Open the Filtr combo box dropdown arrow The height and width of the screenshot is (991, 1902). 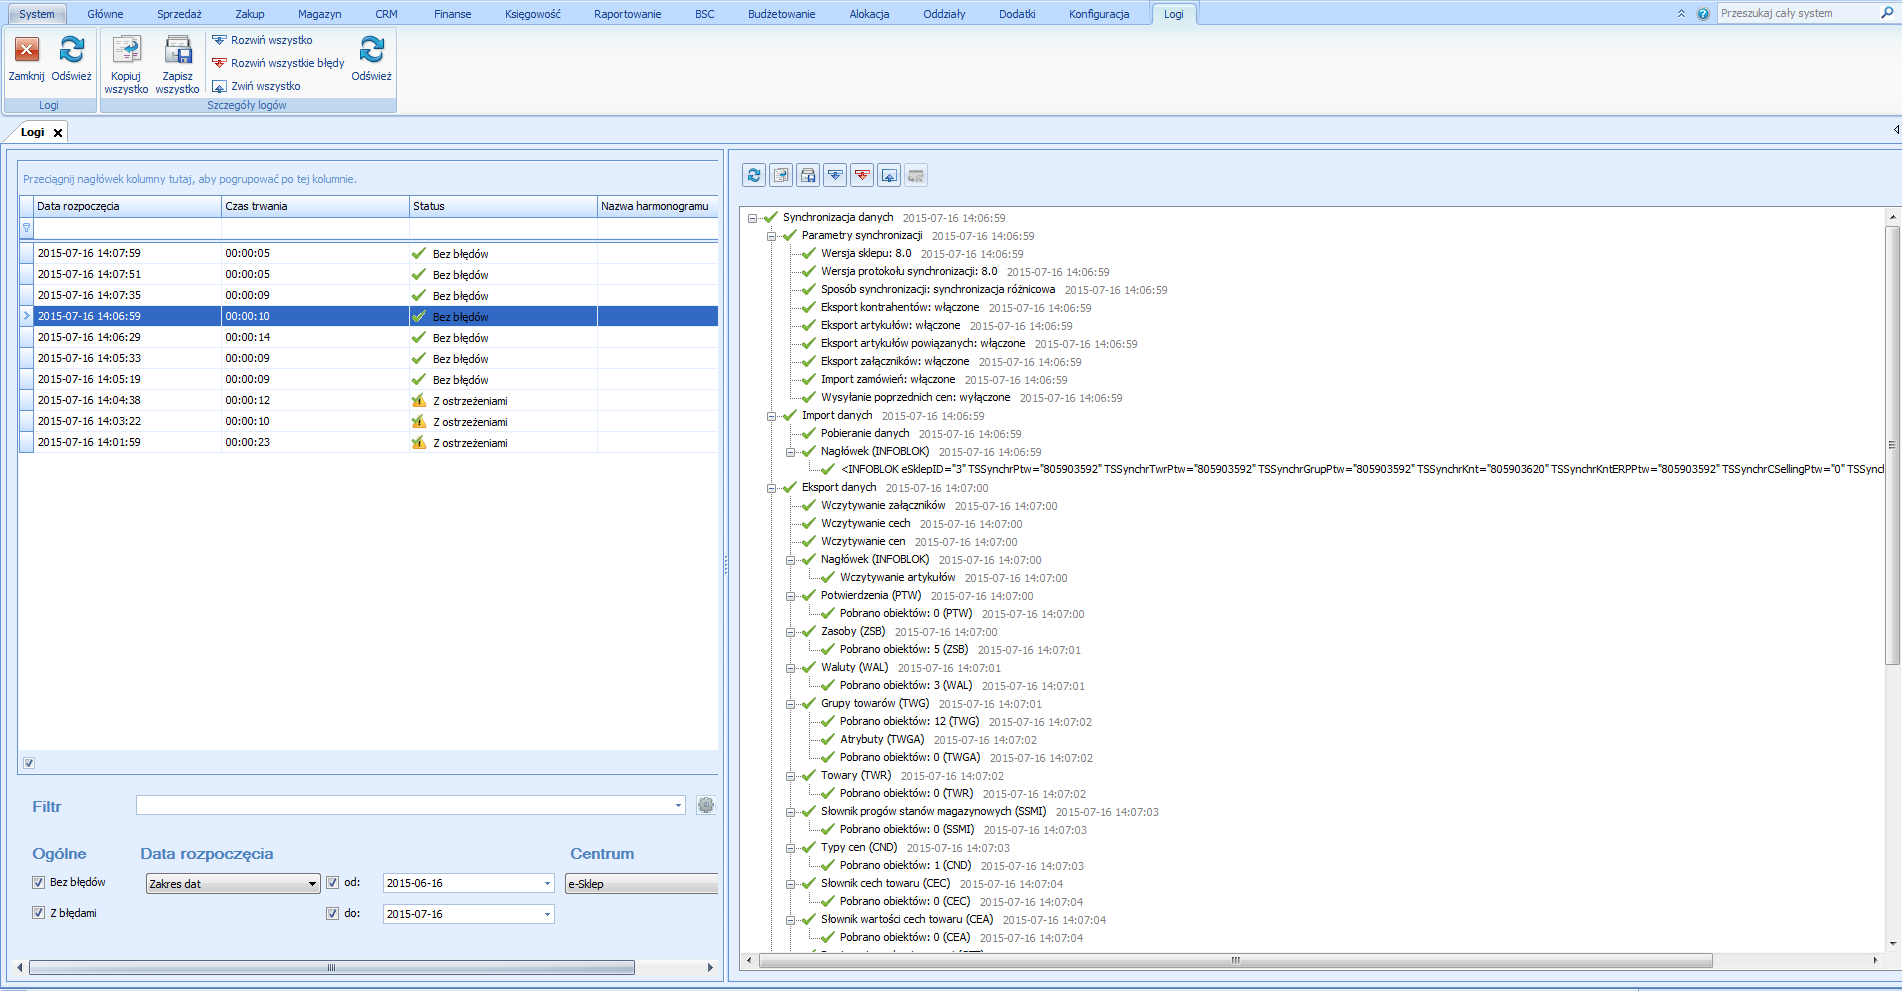[x=678, y=806]
